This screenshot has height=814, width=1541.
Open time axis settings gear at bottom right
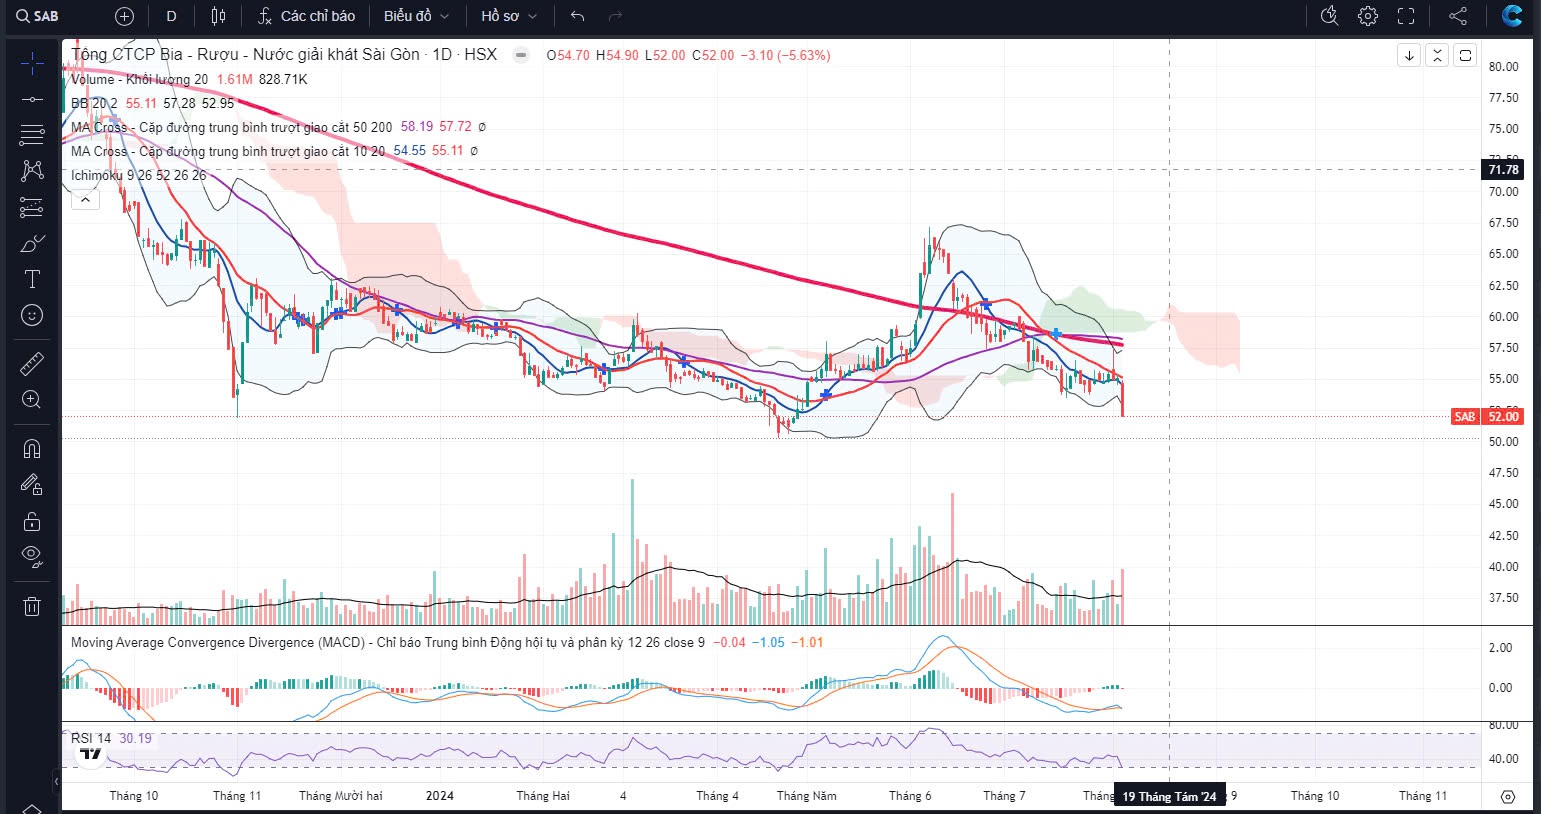coord(1508,797)
